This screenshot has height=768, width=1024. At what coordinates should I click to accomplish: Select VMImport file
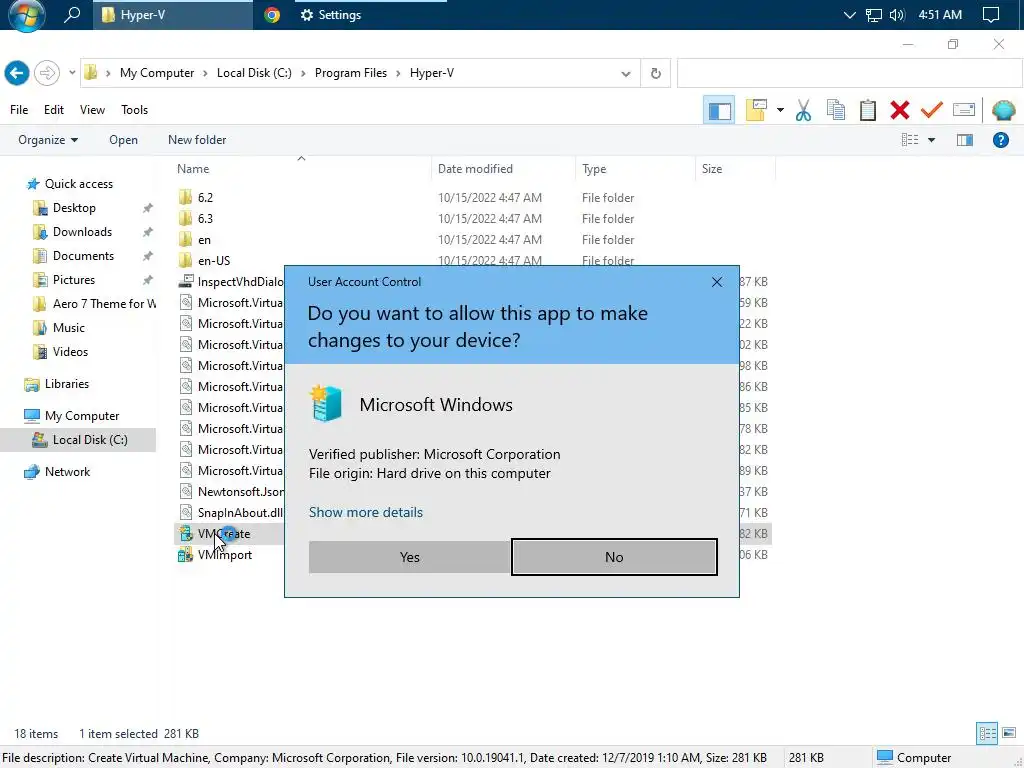coord(225,554)
